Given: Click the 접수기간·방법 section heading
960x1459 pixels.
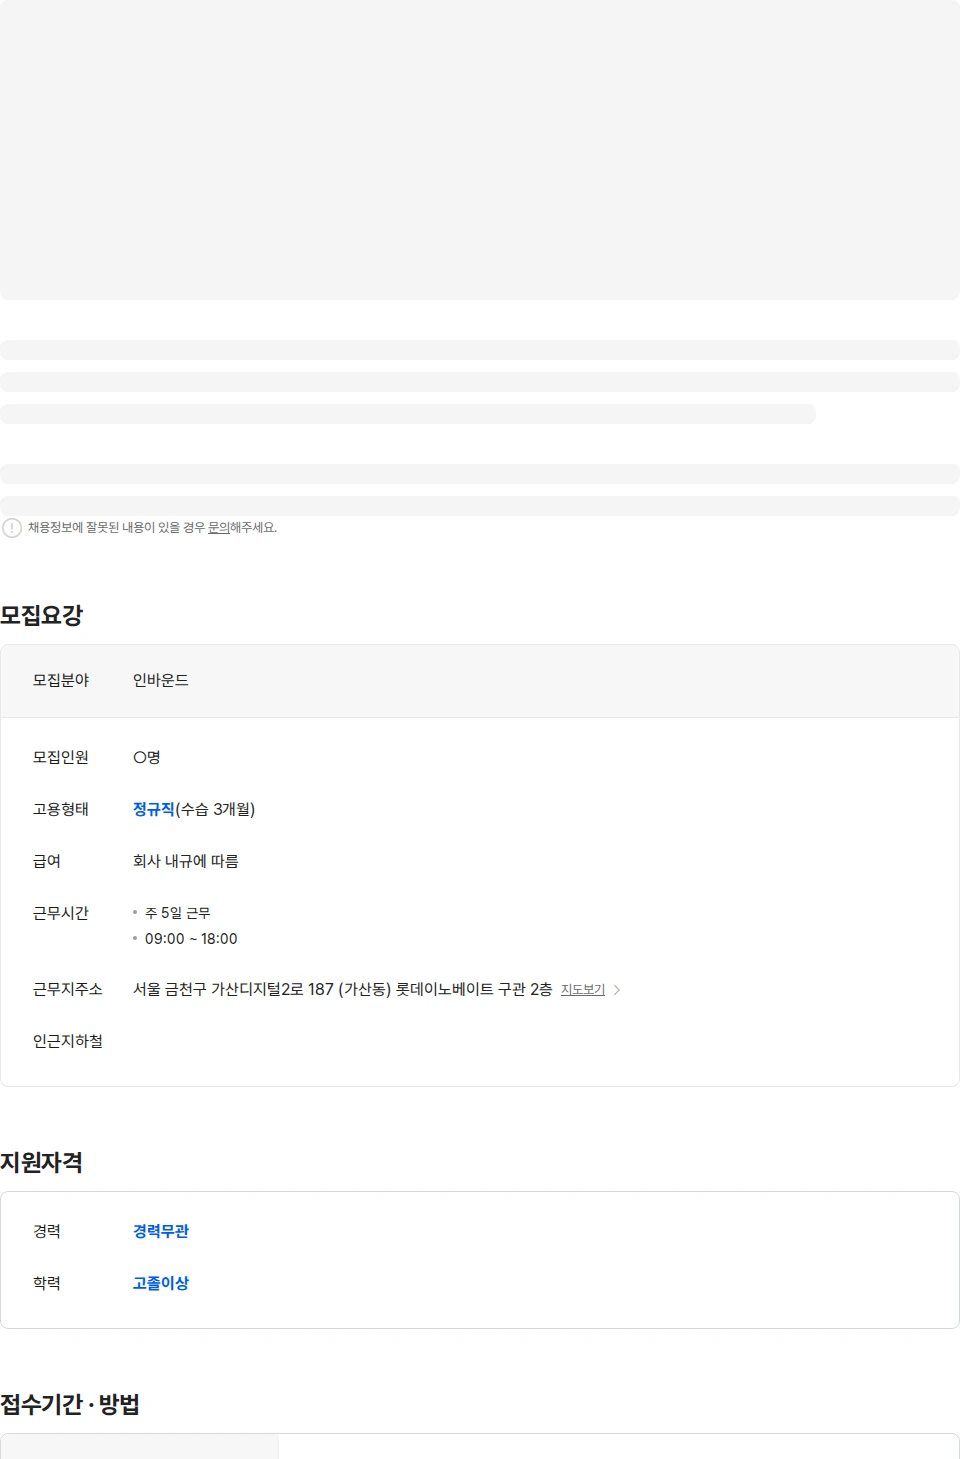Looking at the screenshot, I should click(x=70, y=1404).
